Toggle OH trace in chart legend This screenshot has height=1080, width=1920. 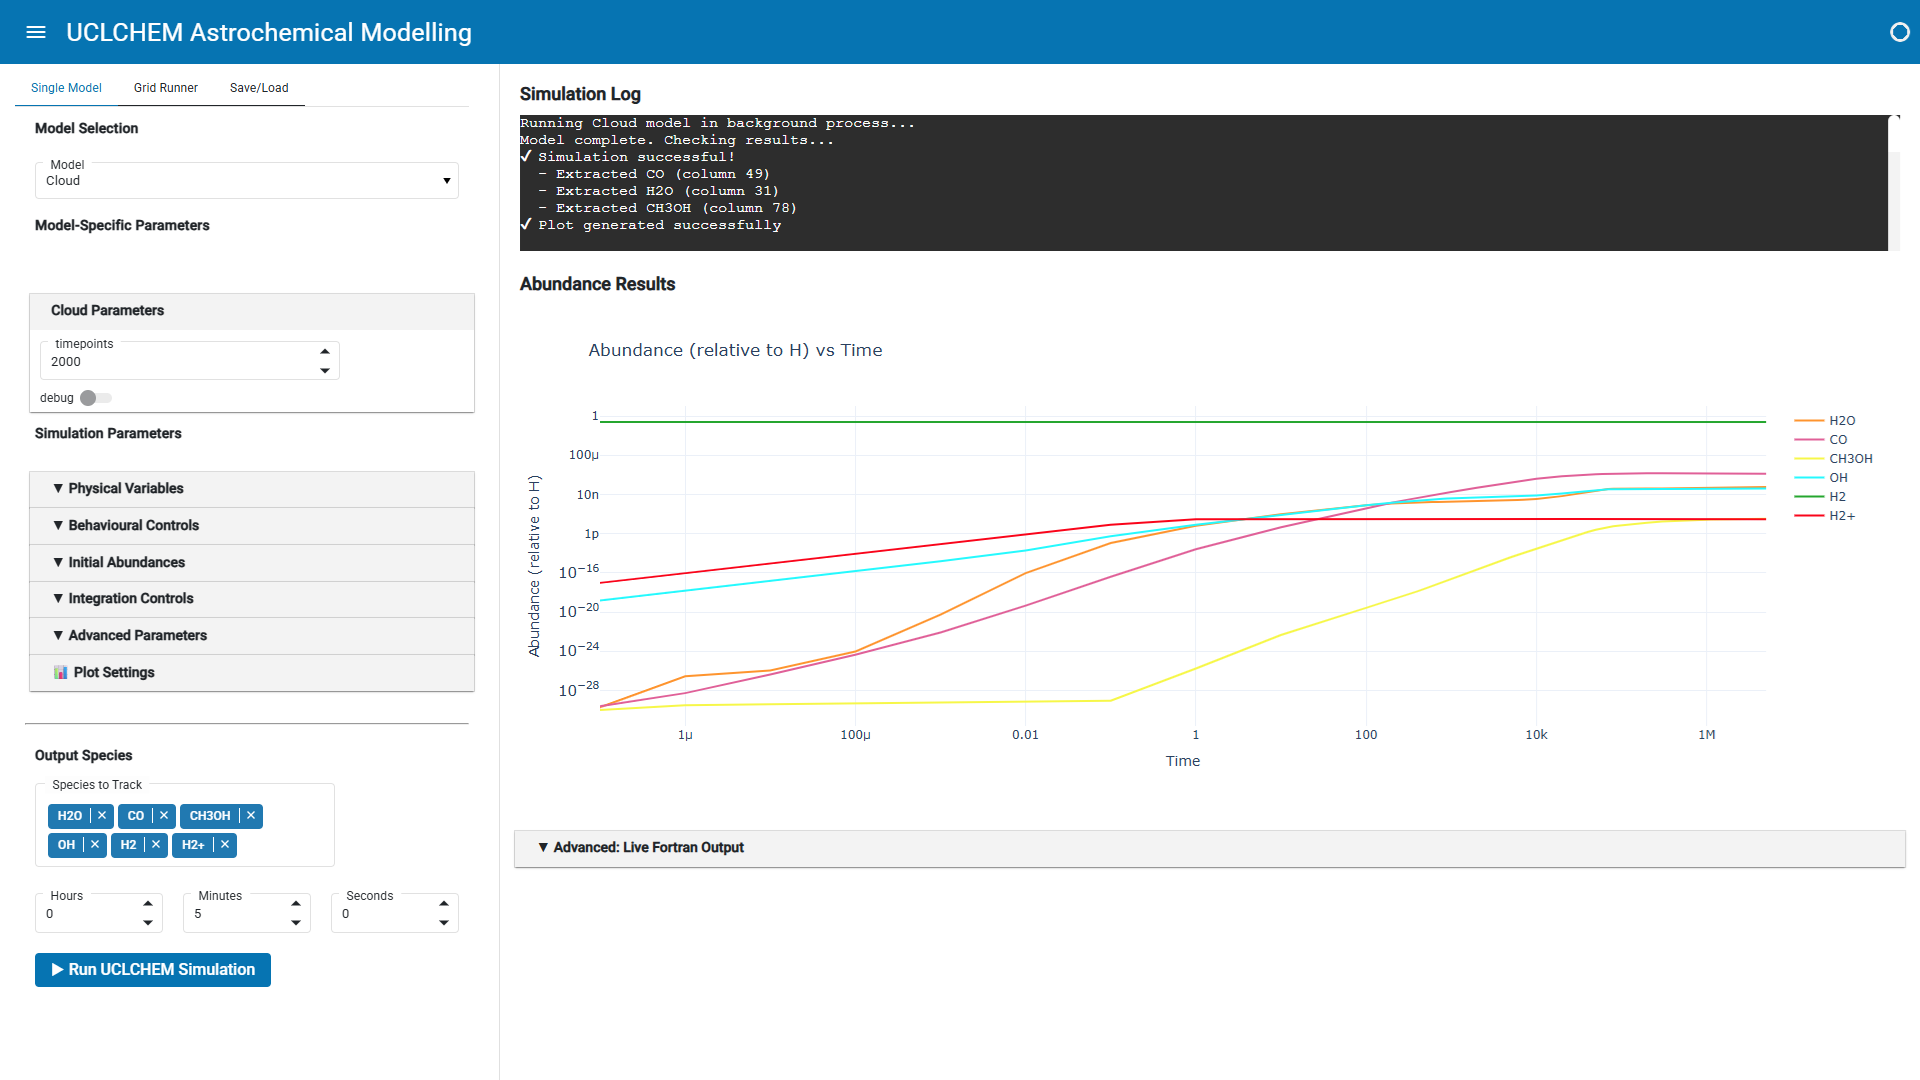[1821, 478]
